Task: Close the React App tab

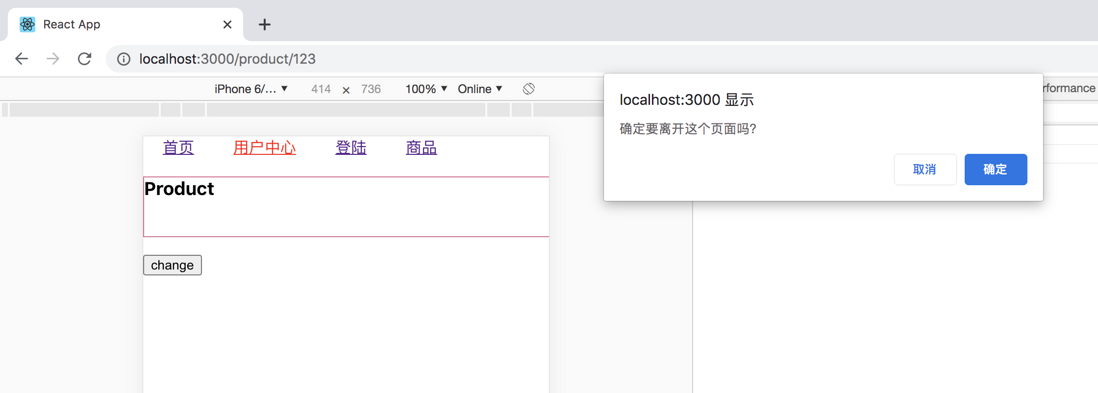Action: [x=227, y=25]
